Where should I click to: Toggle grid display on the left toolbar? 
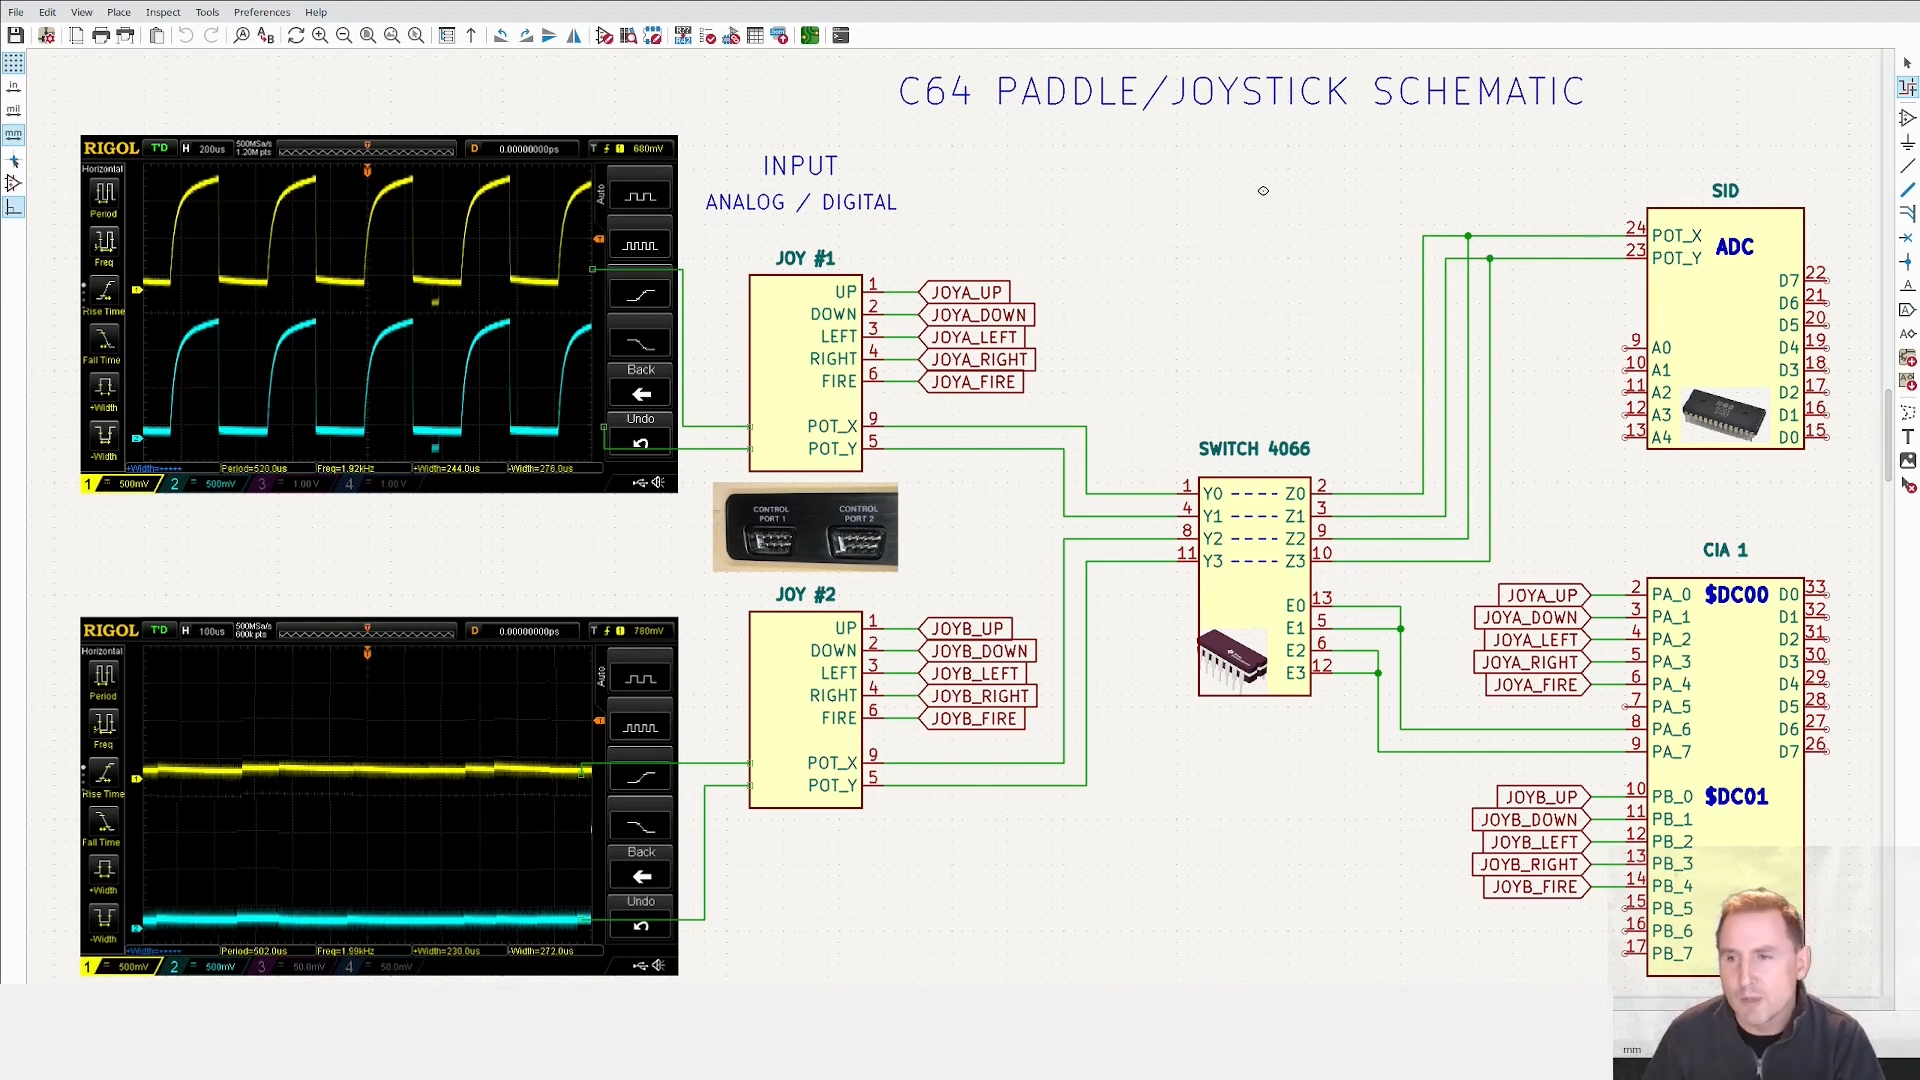[x=13, y=64]
